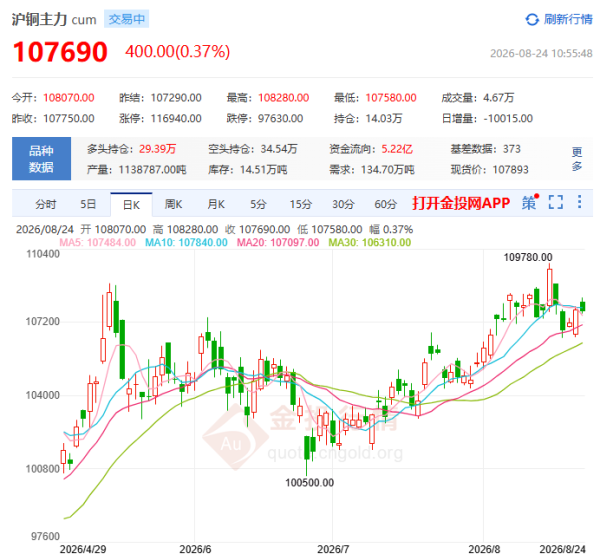Click the 沪铜主力 cum title
Viewport: 600px width, 554px height.
click(x=54, y=19)
